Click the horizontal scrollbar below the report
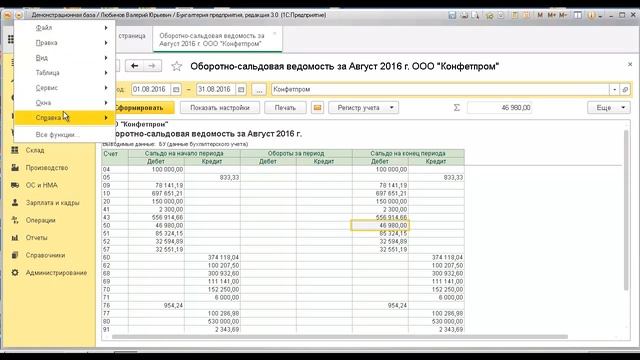The image size is (640, 360). [340, 337]
